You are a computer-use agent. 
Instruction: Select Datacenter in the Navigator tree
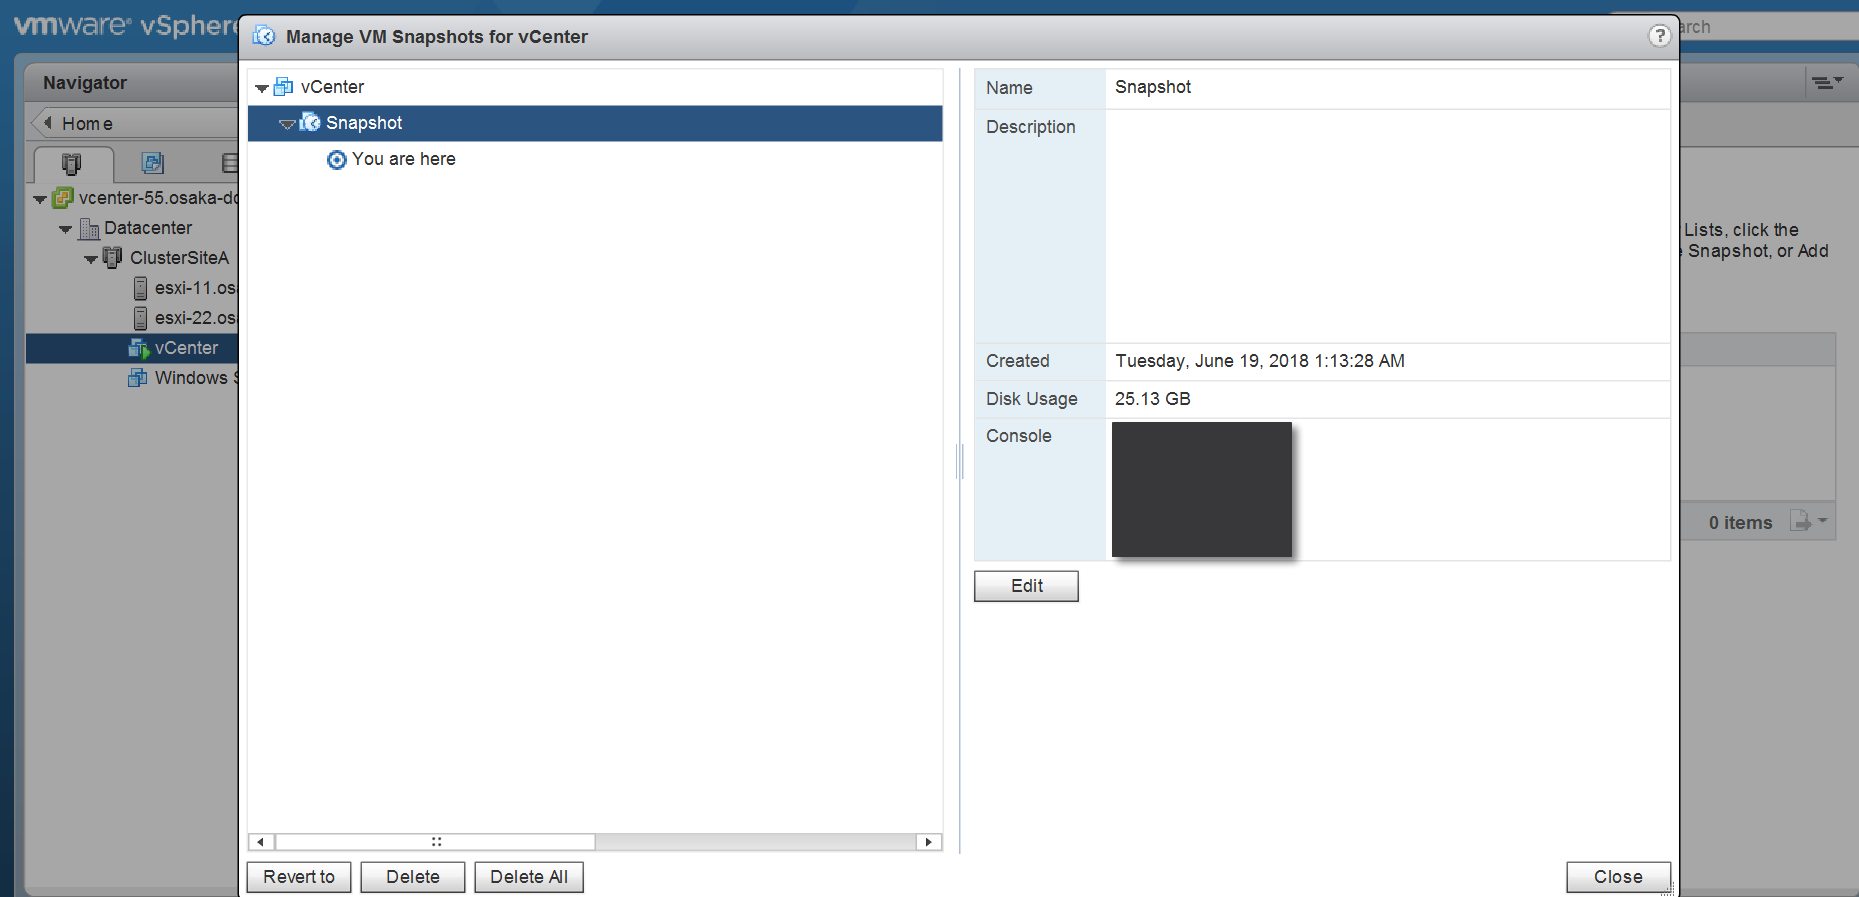148,228
